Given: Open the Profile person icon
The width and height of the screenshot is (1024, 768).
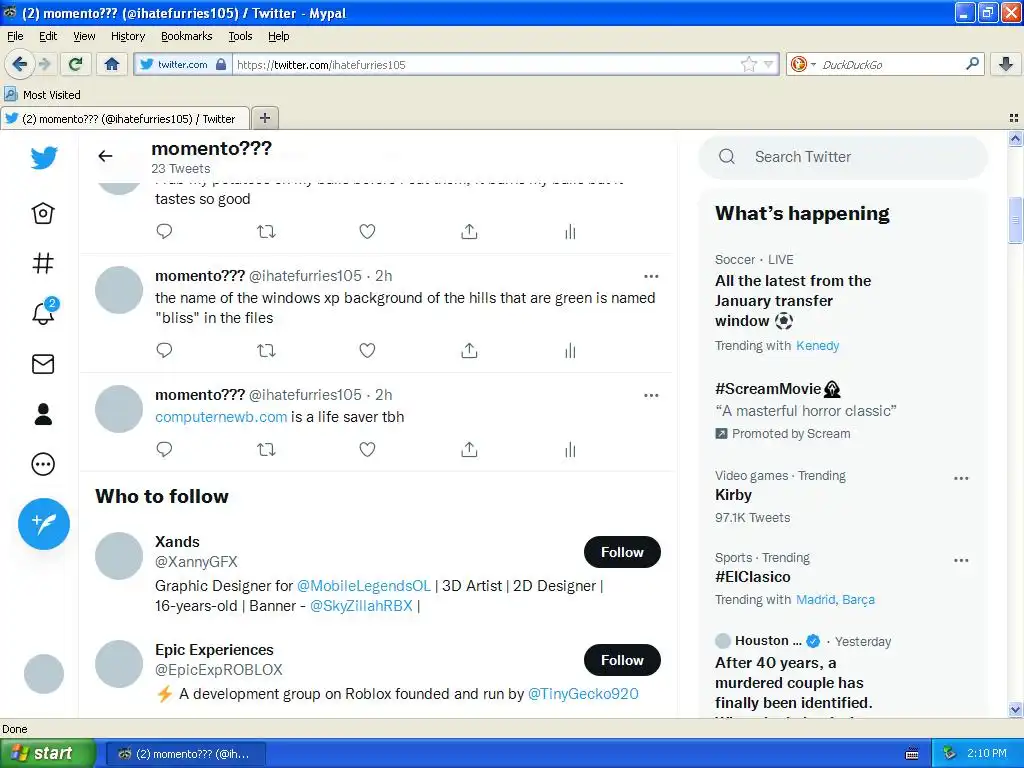Looking at the screenshot, I should click(x=43, y=414).
